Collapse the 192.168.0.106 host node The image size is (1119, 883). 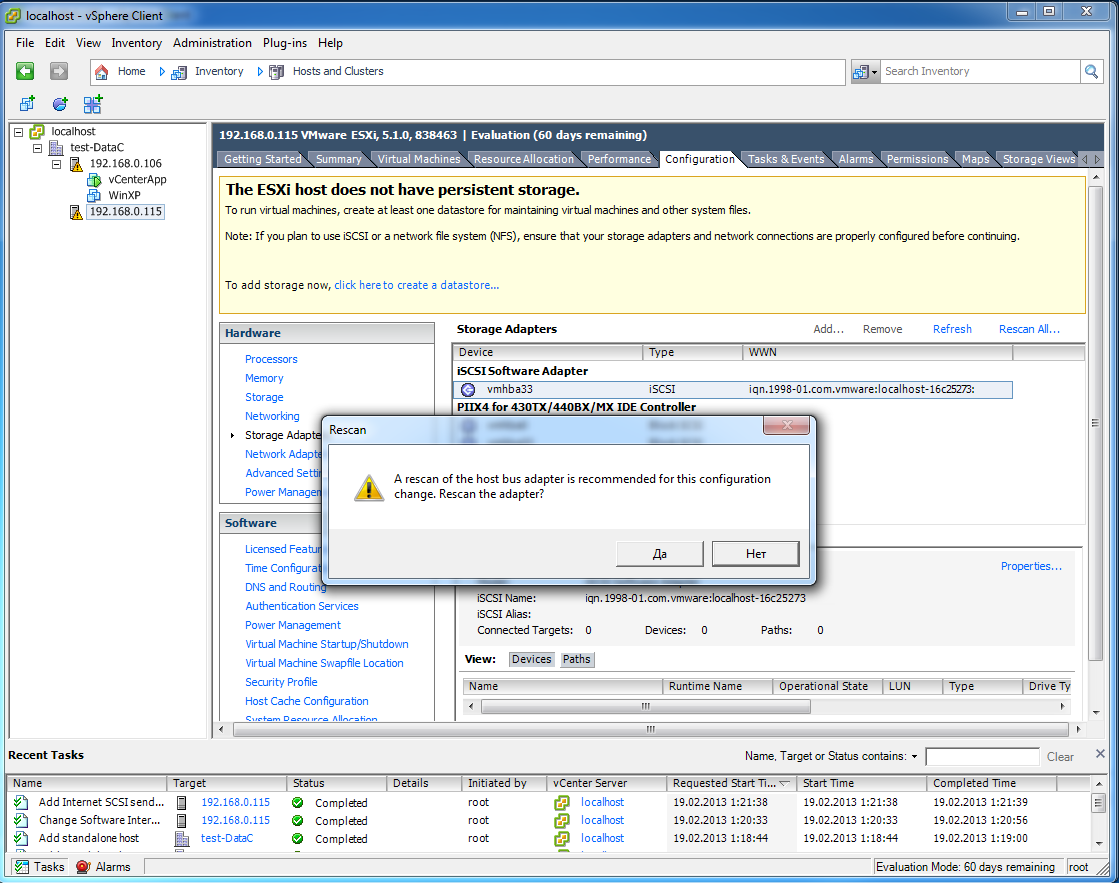[56, 164]
